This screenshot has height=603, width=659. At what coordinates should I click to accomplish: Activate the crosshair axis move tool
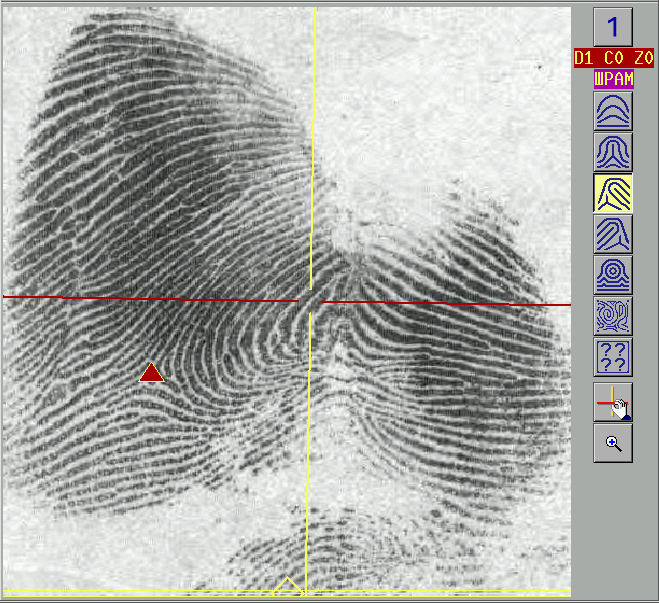[613, 402]
